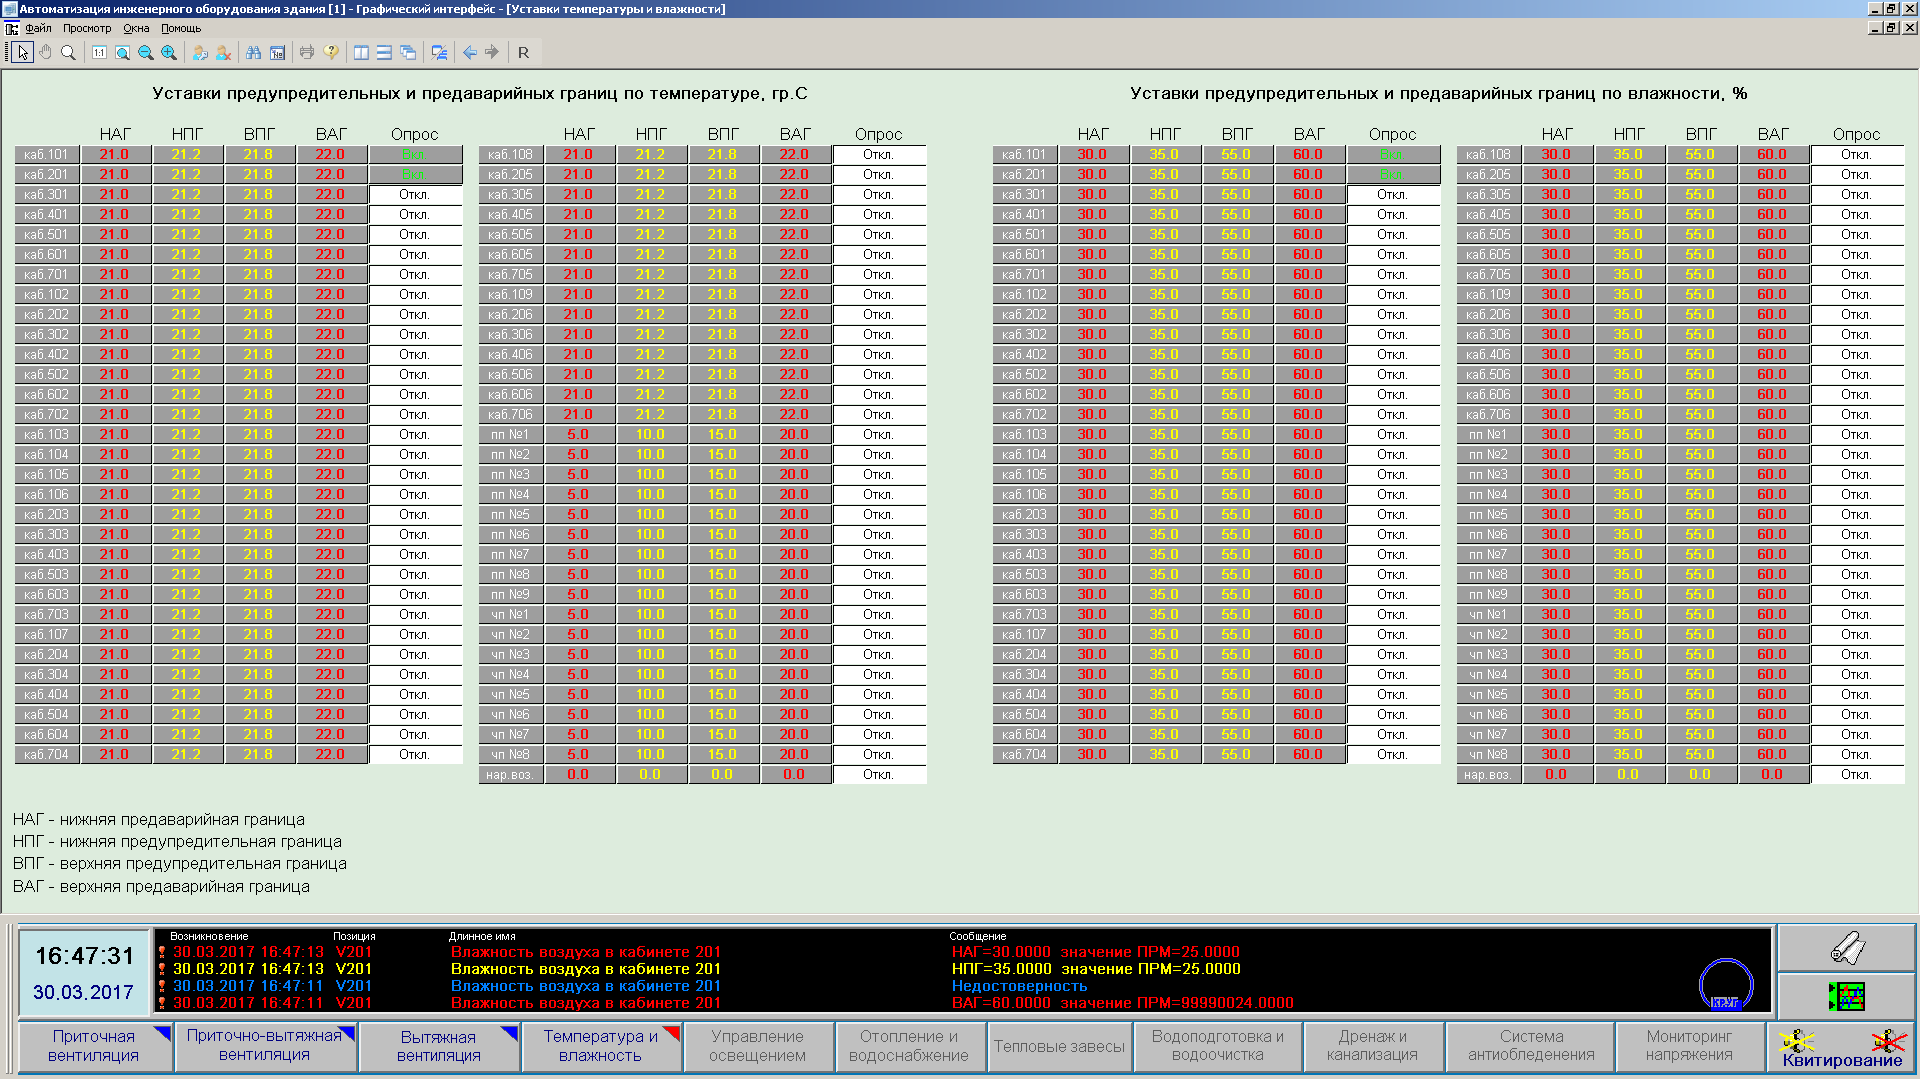Toggle polling for каб.201 humidity row
Screen dimensions: 1920x1080
pos(1392,175)
